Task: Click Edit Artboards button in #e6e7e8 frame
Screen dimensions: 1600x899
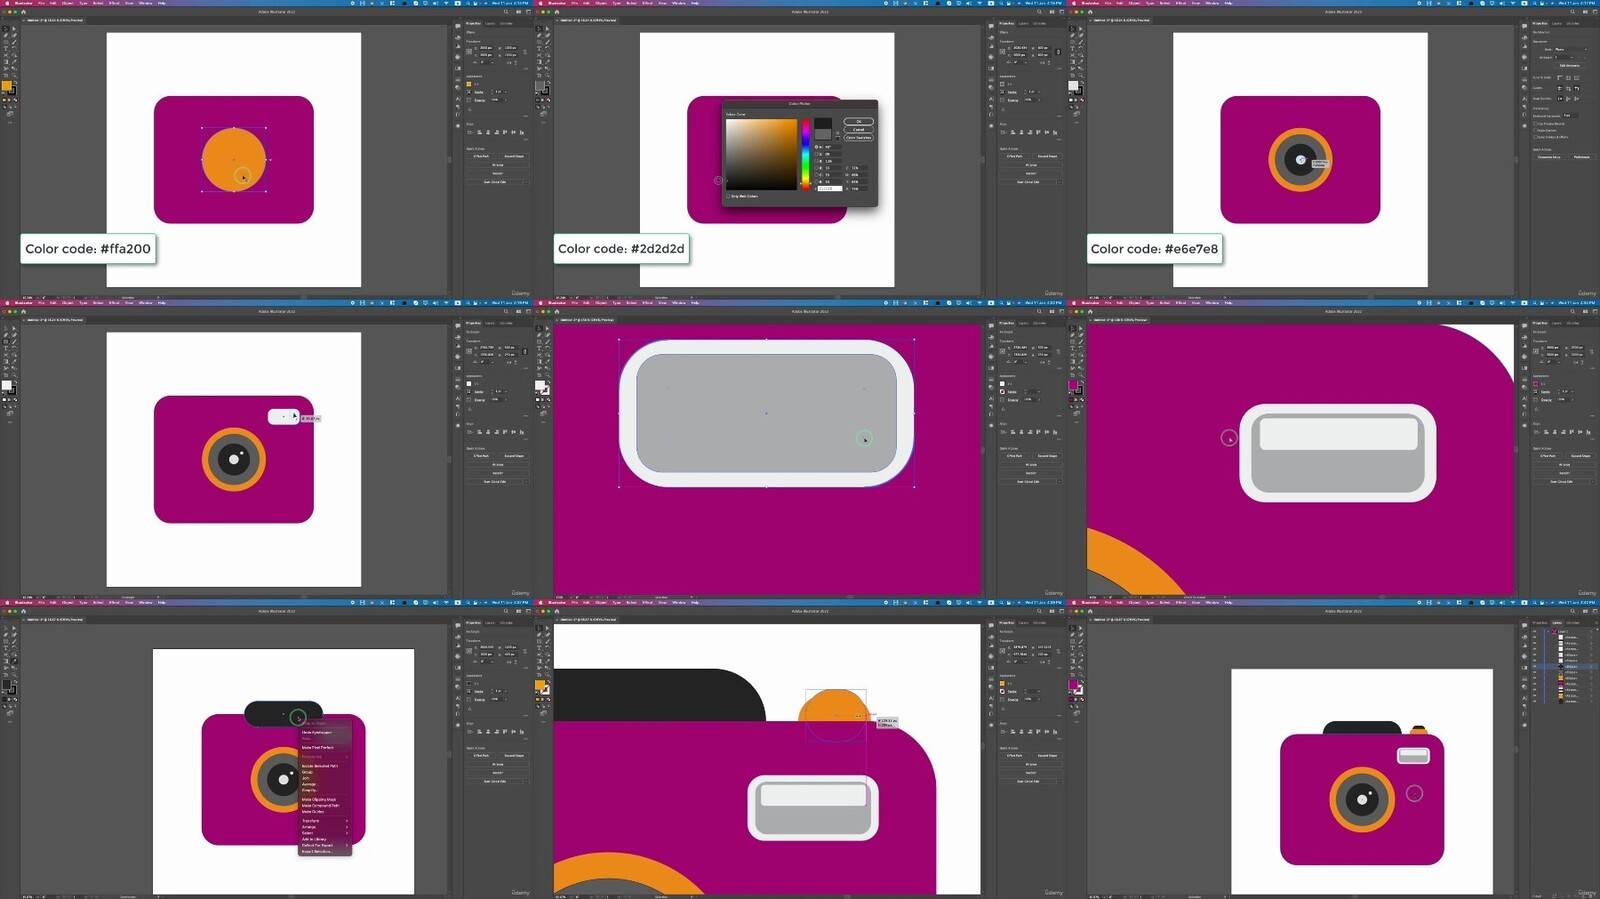Action: coord(1570,66)
